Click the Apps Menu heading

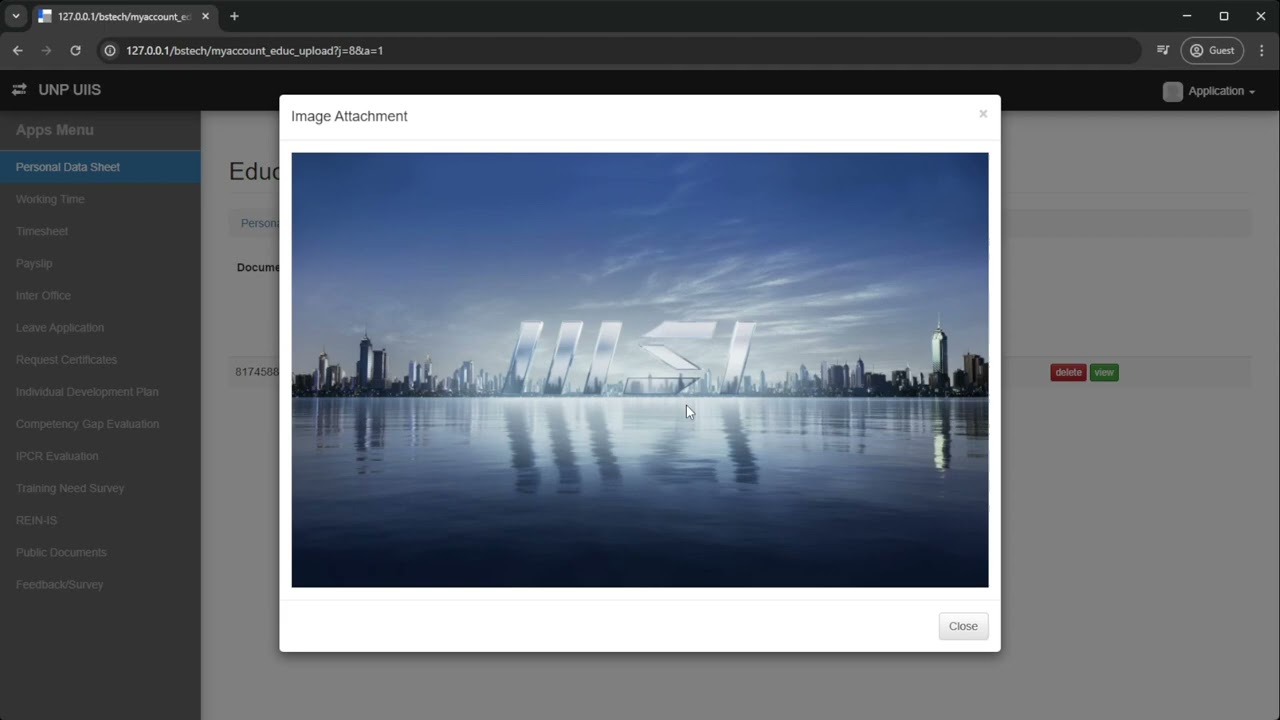(55, 130)
